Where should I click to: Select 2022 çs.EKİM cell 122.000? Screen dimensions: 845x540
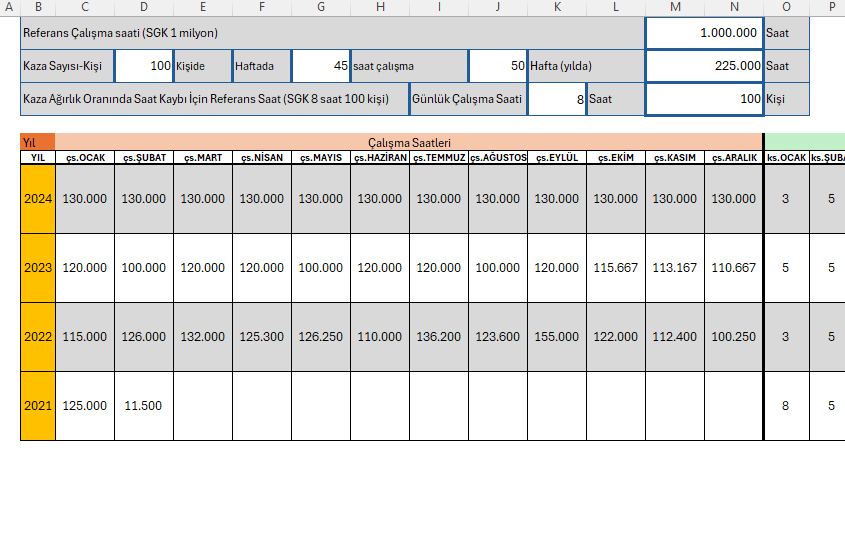tap(616, 337)
